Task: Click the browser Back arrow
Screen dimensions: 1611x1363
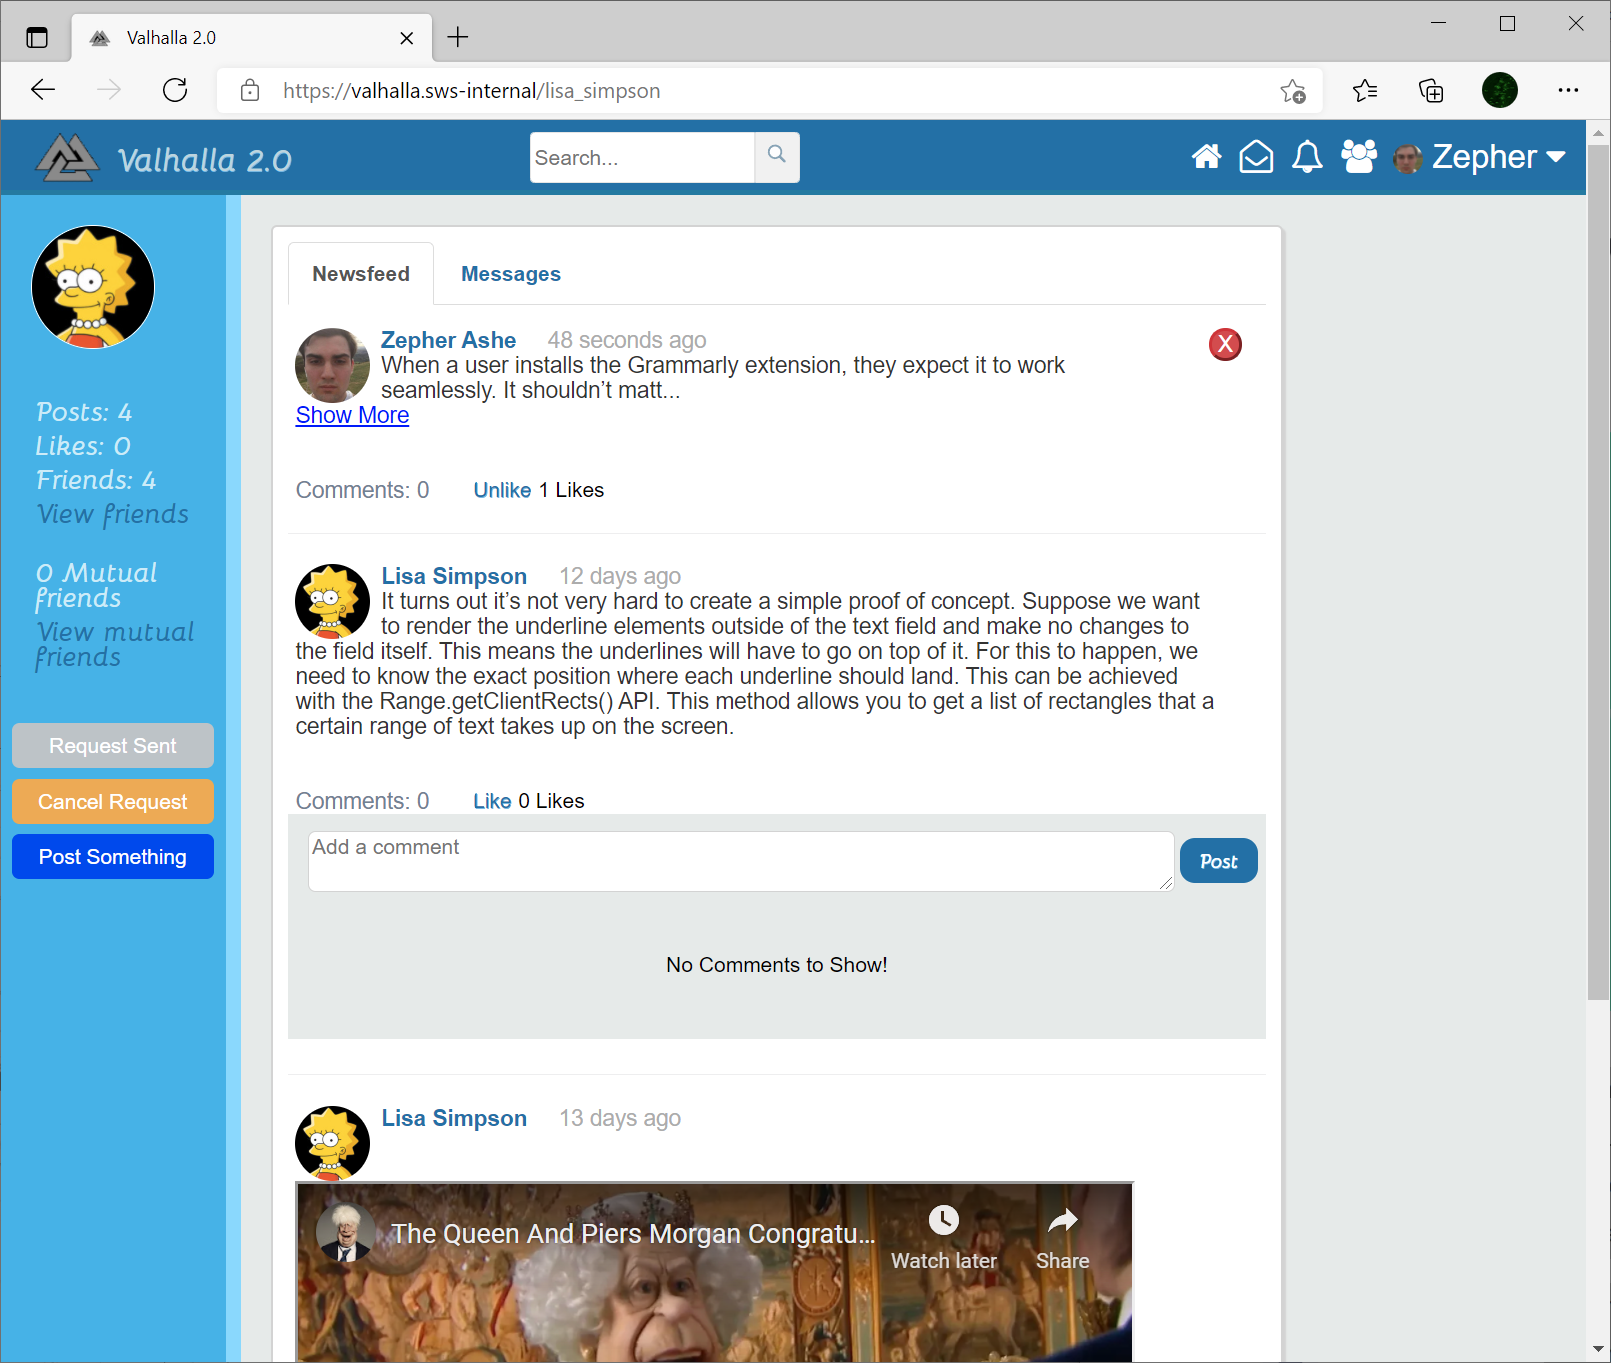Action: pyautogui.click(x=43, y=90)
